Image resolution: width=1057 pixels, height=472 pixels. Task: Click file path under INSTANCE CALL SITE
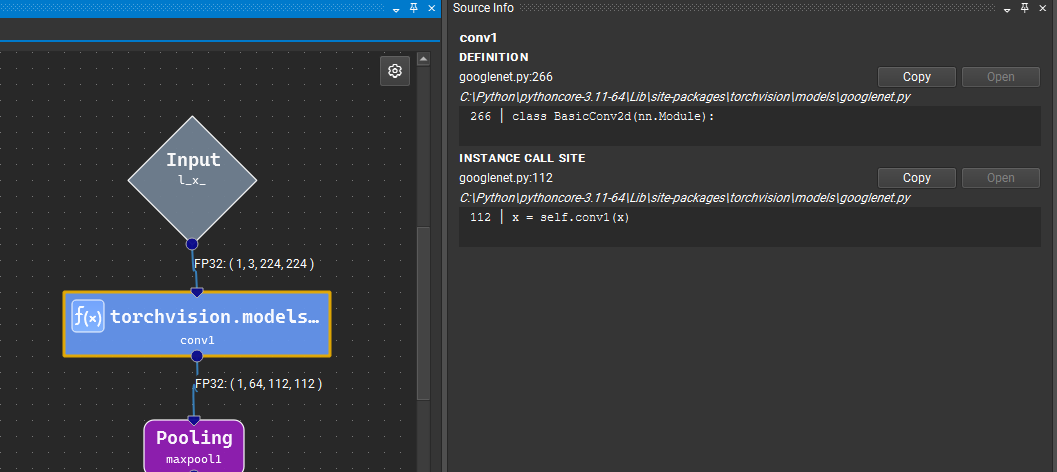coord(685,198)
